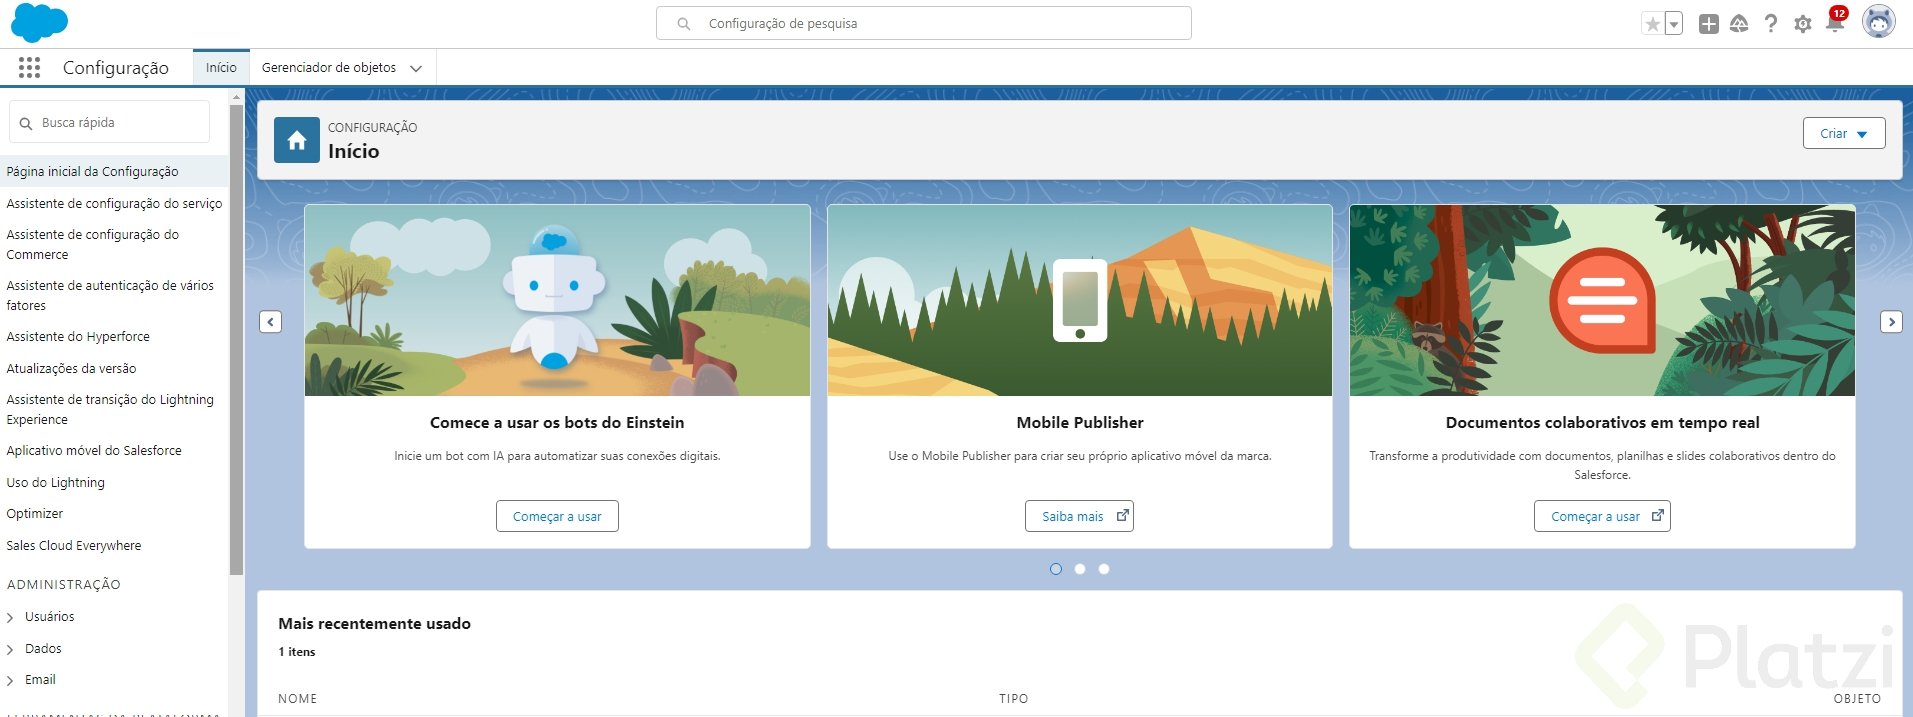Open the help question mark icon
This screenshot has height=717, width=1913.
[x=1771, y=24]
